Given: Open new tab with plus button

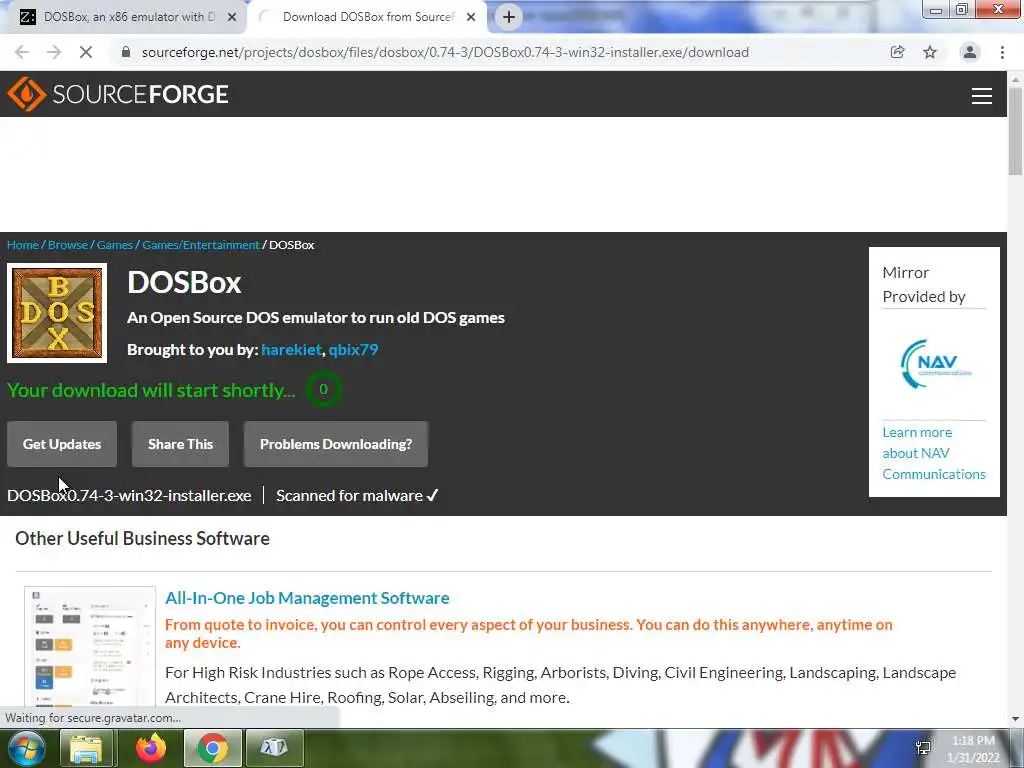Looking at the screenshot, I should point(509,17).
